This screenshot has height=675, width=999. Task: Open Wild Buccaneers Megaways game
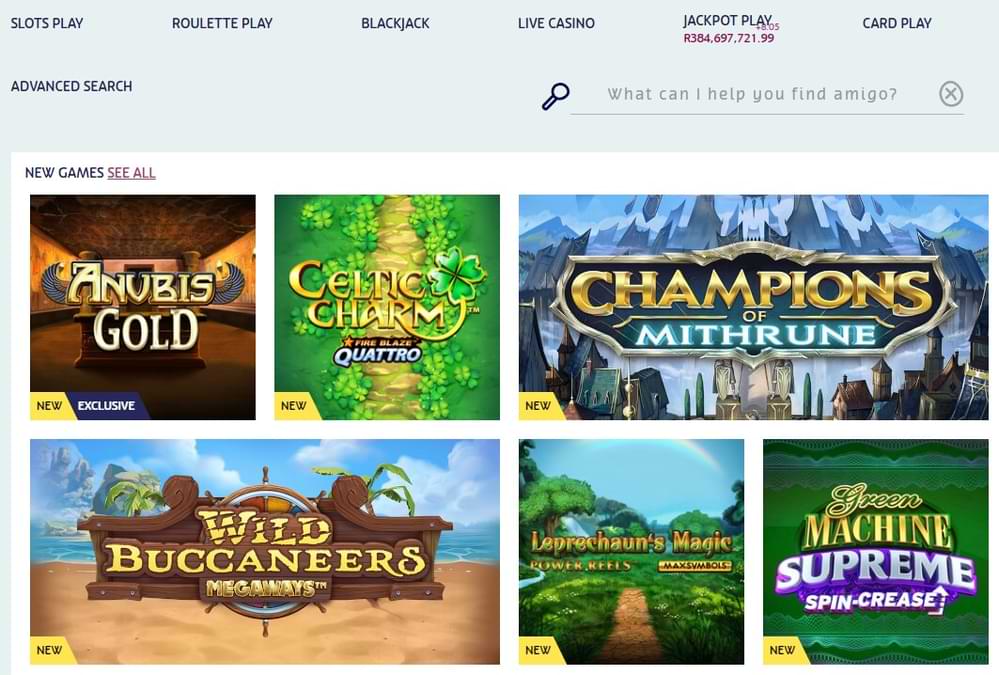[264, 551]
